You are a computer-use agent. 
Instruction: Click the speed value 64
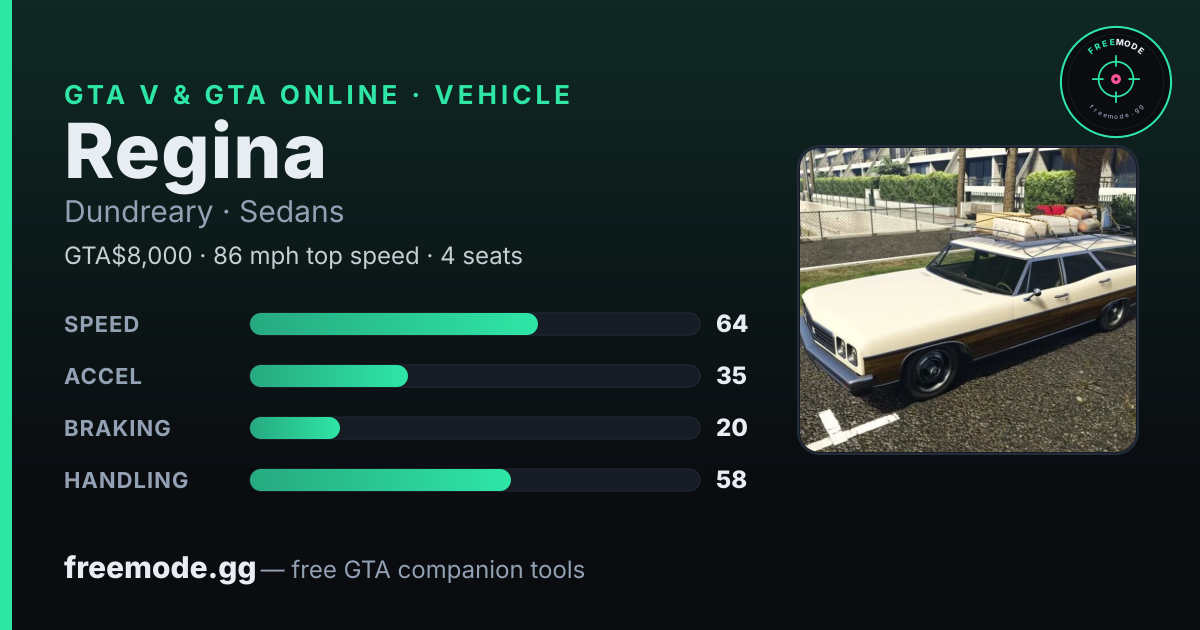point(732,324)
